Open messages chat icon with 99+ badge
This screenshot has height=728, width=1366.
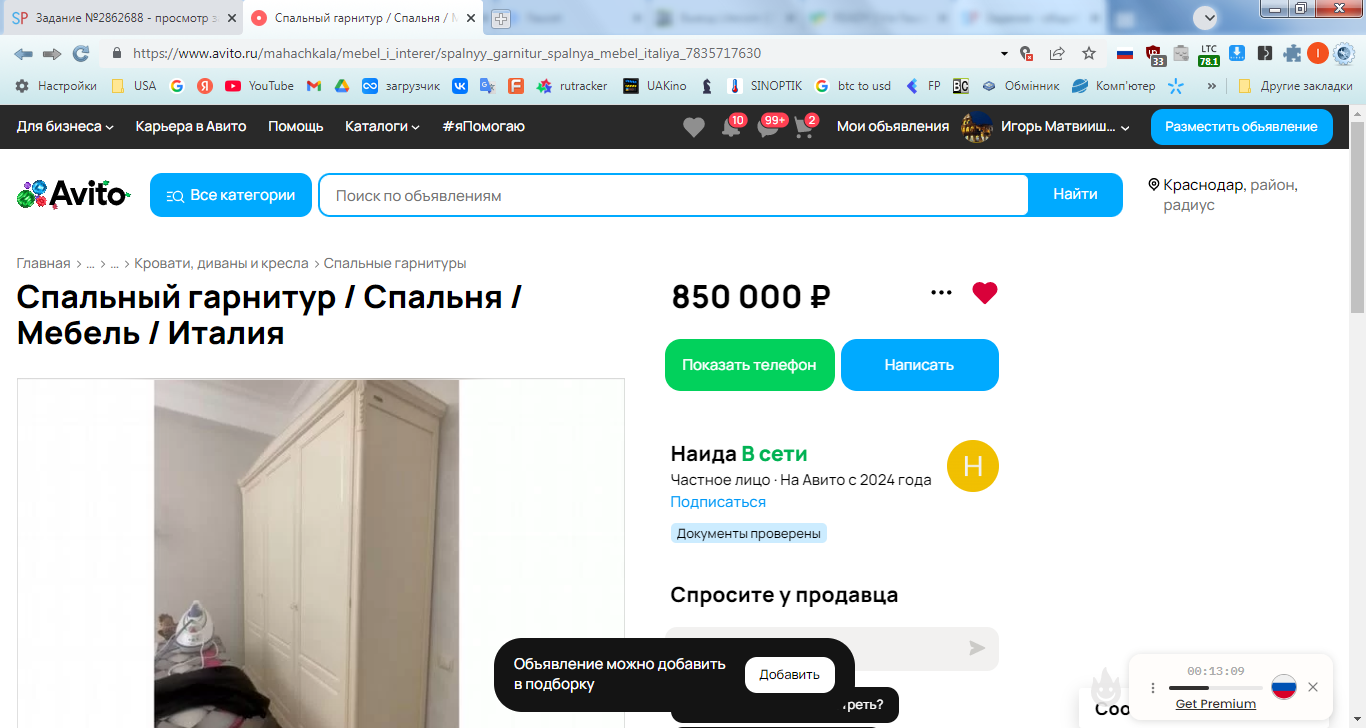767,127
